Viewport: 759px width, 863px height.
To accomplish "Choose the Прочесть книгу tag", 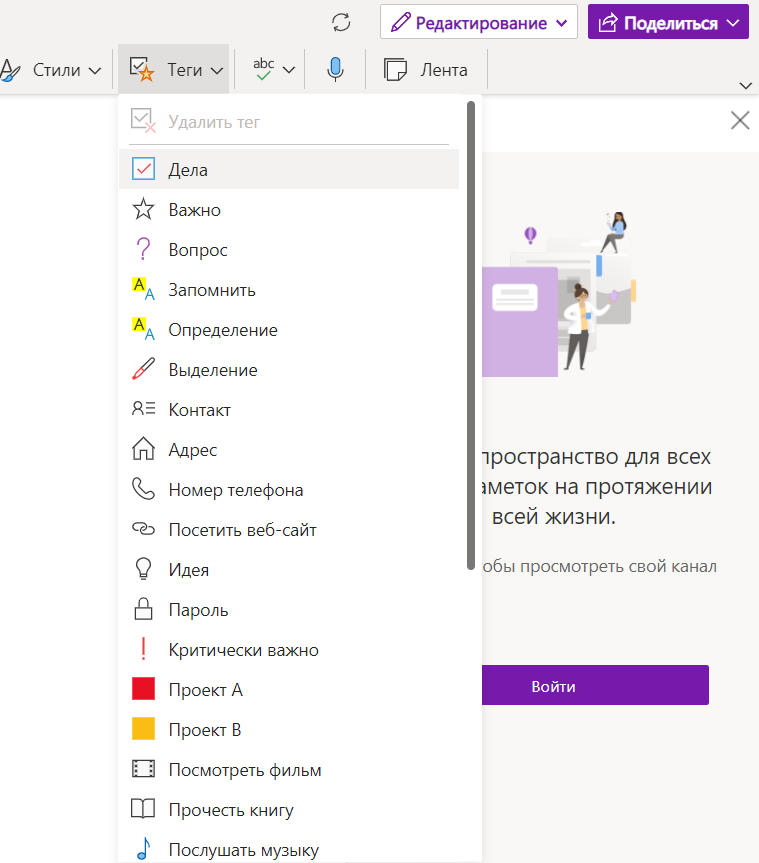I will [x=289, y=810].
